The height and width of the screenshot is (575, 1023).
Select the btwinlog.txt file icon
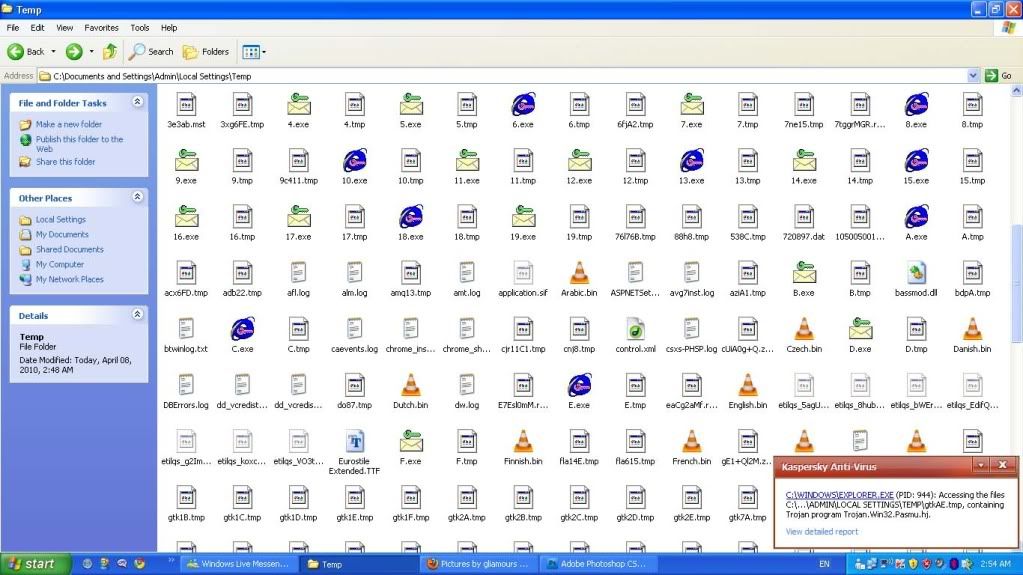[x=186, y=328]
